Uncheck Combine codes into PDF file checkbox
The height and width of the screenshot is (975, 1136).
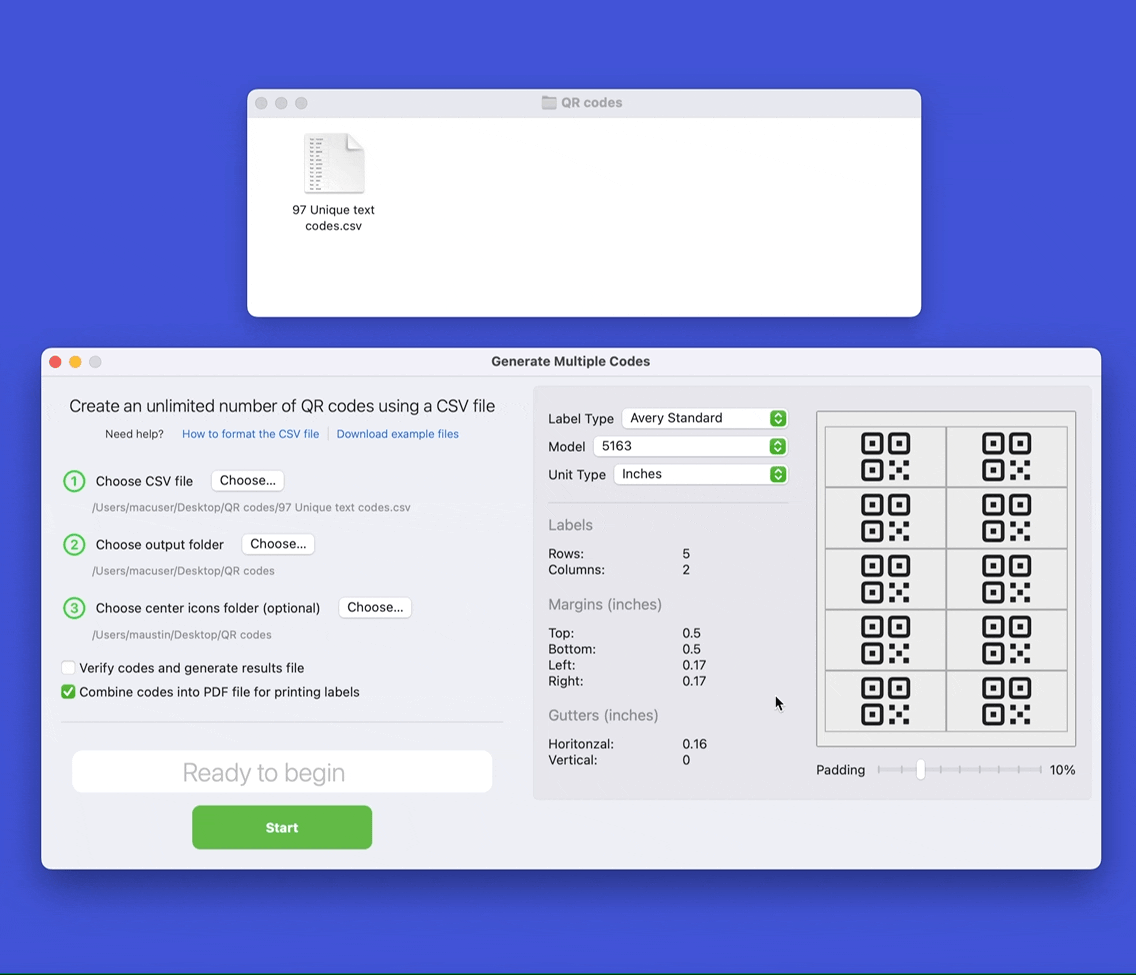point(68,692)
